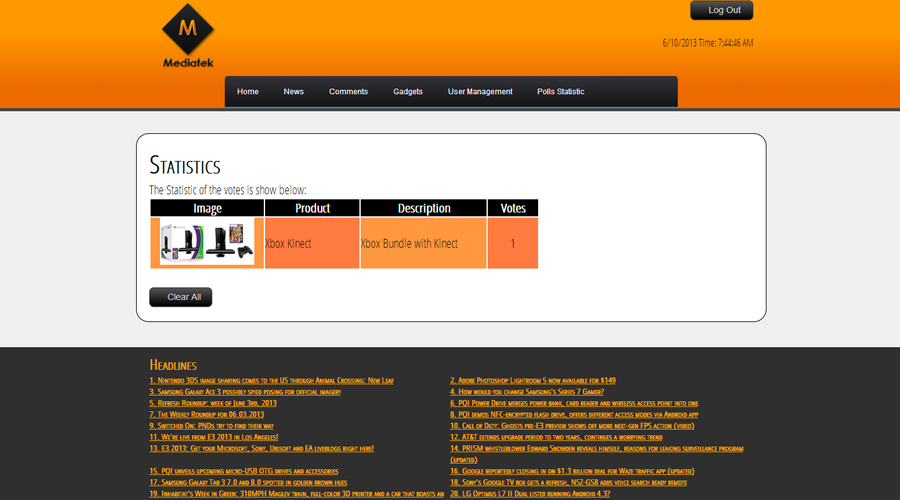Open headline 4 about Samsung's Series 7 Gamer
The width and height of the screenshot is (900, 500).
tap(527, 392)
